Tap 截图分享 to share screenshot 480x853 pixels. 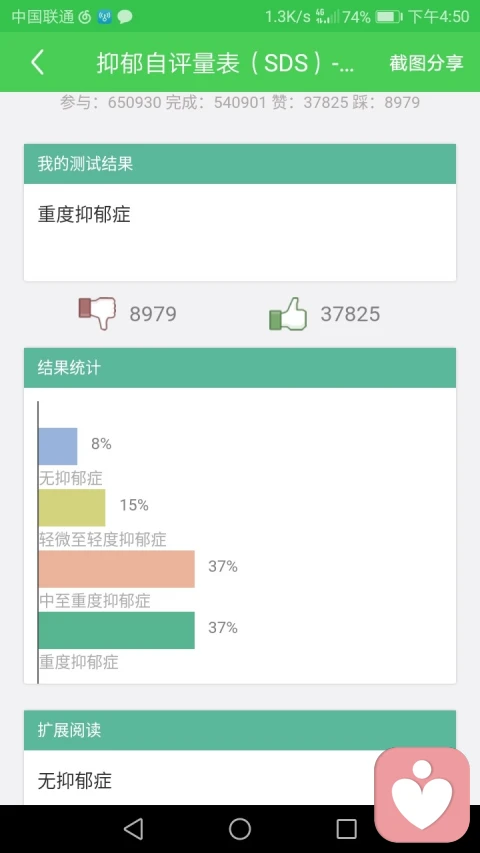[426, 63]
